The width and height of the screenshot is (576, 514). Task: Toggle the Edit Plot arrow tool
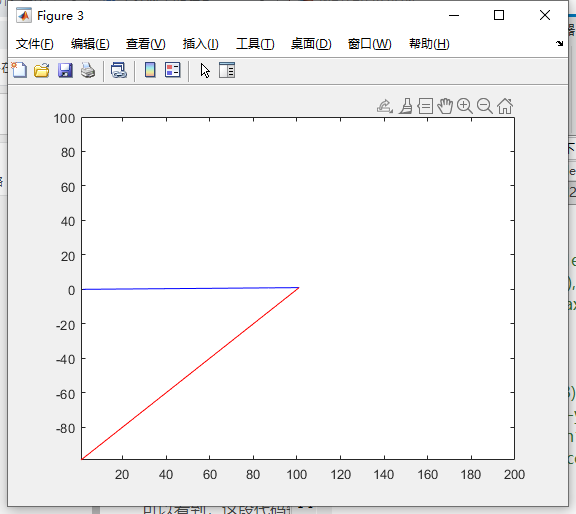(x=205, y=71)
